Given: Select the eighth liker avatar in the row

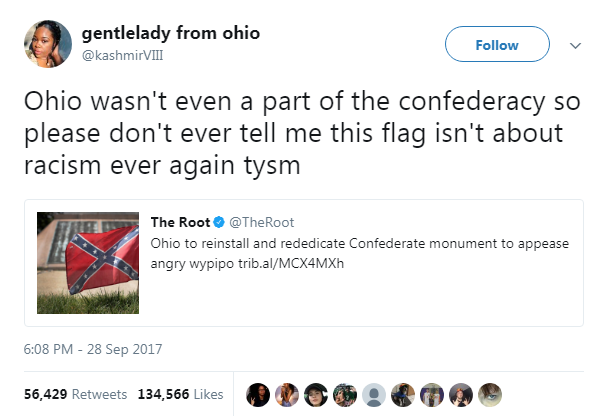Looking at the screenshot, I should [x=460, y=394].
